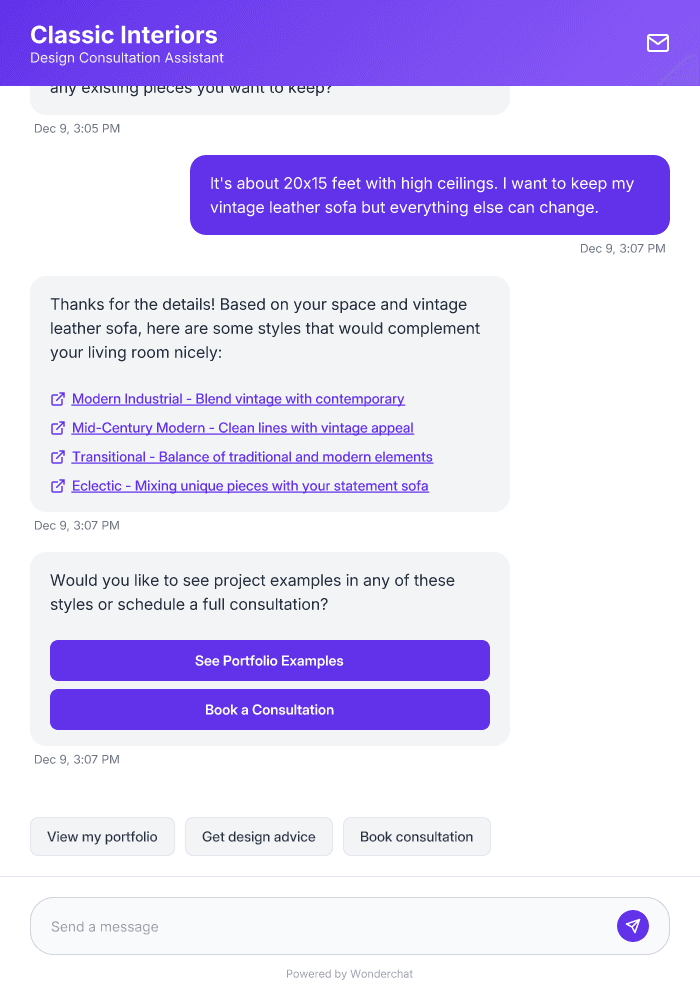Follow the Eclectic style link
The width and height of the screenshot is (700, 1000).
250,485
